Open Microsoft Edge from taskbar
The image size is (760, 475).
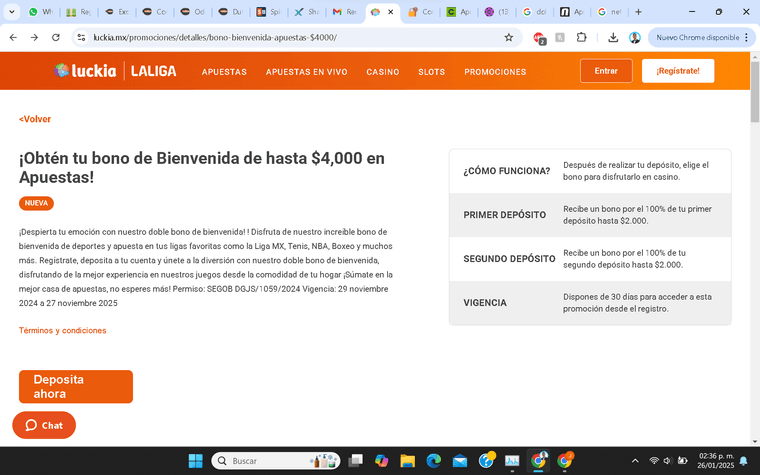pyautogui.click(x=434, y=461)
